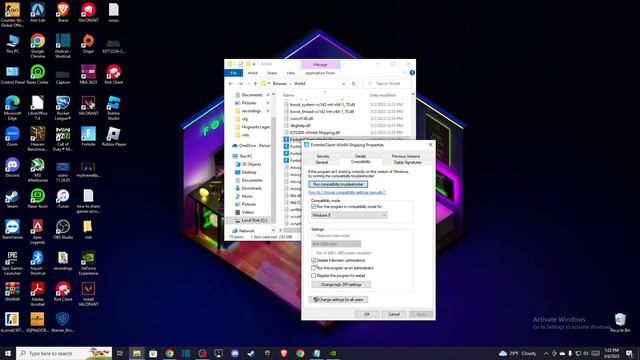Cancel the properties dialog
640x360 pixels.
393,314
